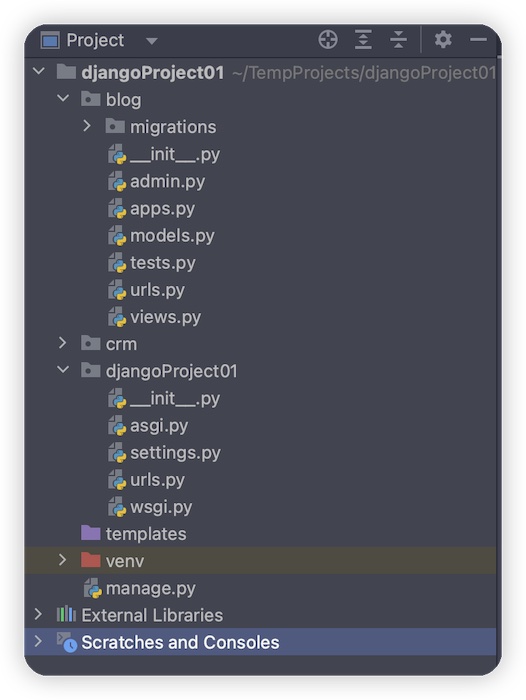Click the Select Opened File crosshair icon
The image size is (526, 700).
pos(328,40)
